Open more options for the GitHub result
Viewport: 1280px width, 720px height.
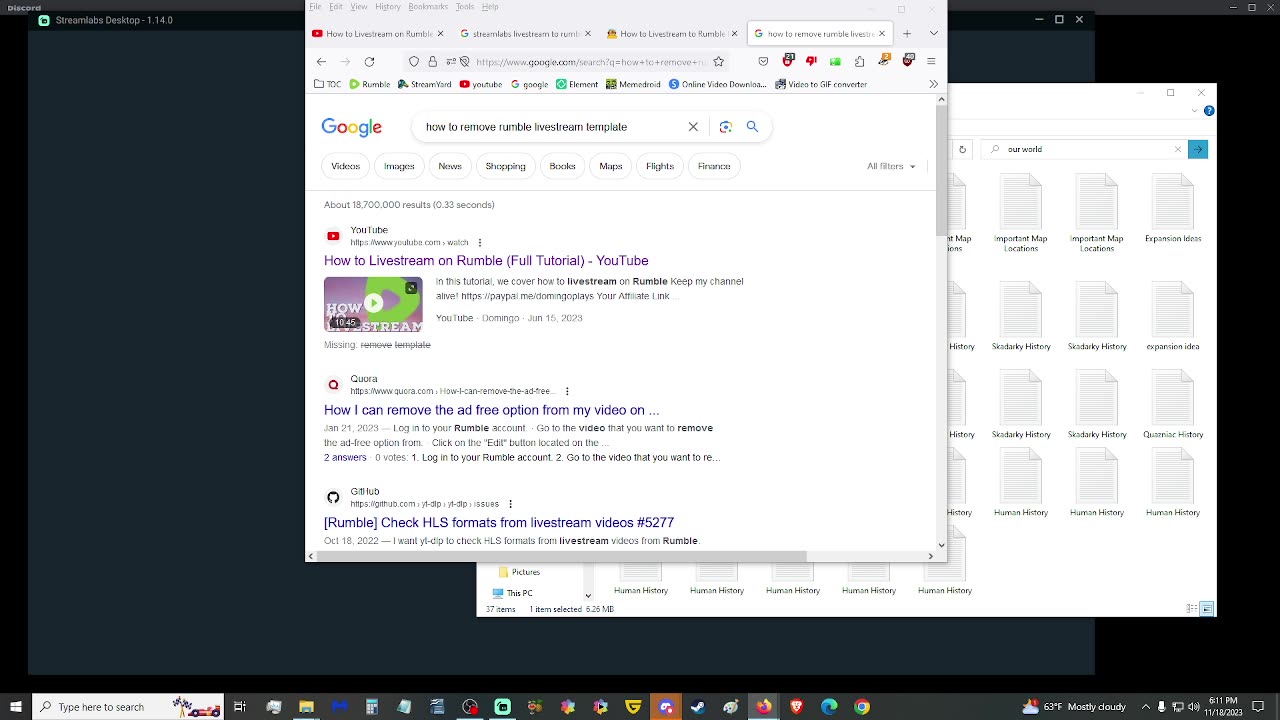pyautogui.click(x=510, y=504)
